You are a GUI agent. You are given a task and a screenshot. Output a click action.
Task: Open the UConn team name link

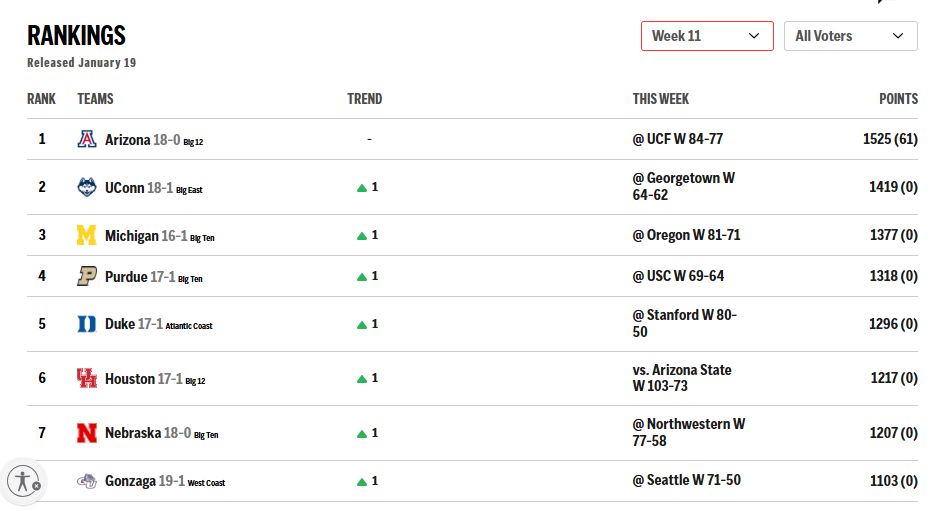coord(124,187)
